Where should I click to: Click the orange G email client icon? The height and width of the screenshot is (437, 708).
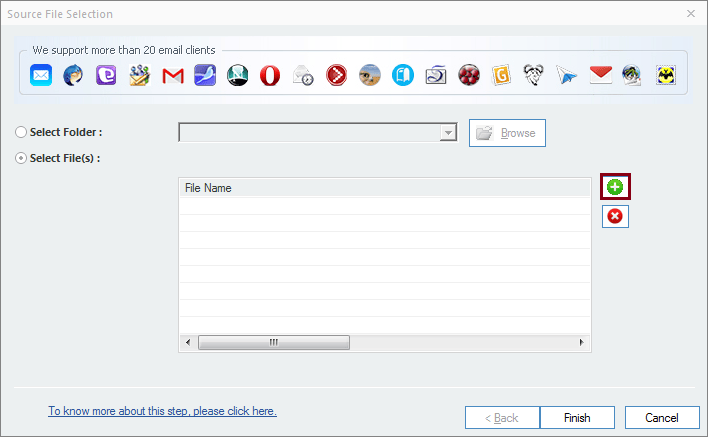click(x=501, y=75)
